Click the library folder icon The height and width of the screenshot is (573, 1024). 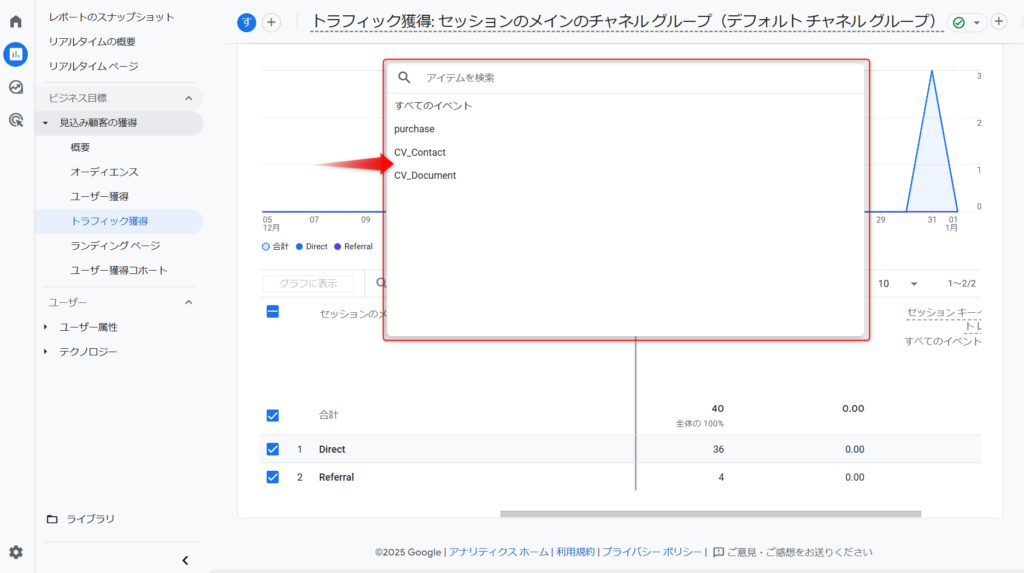[52, 519]
